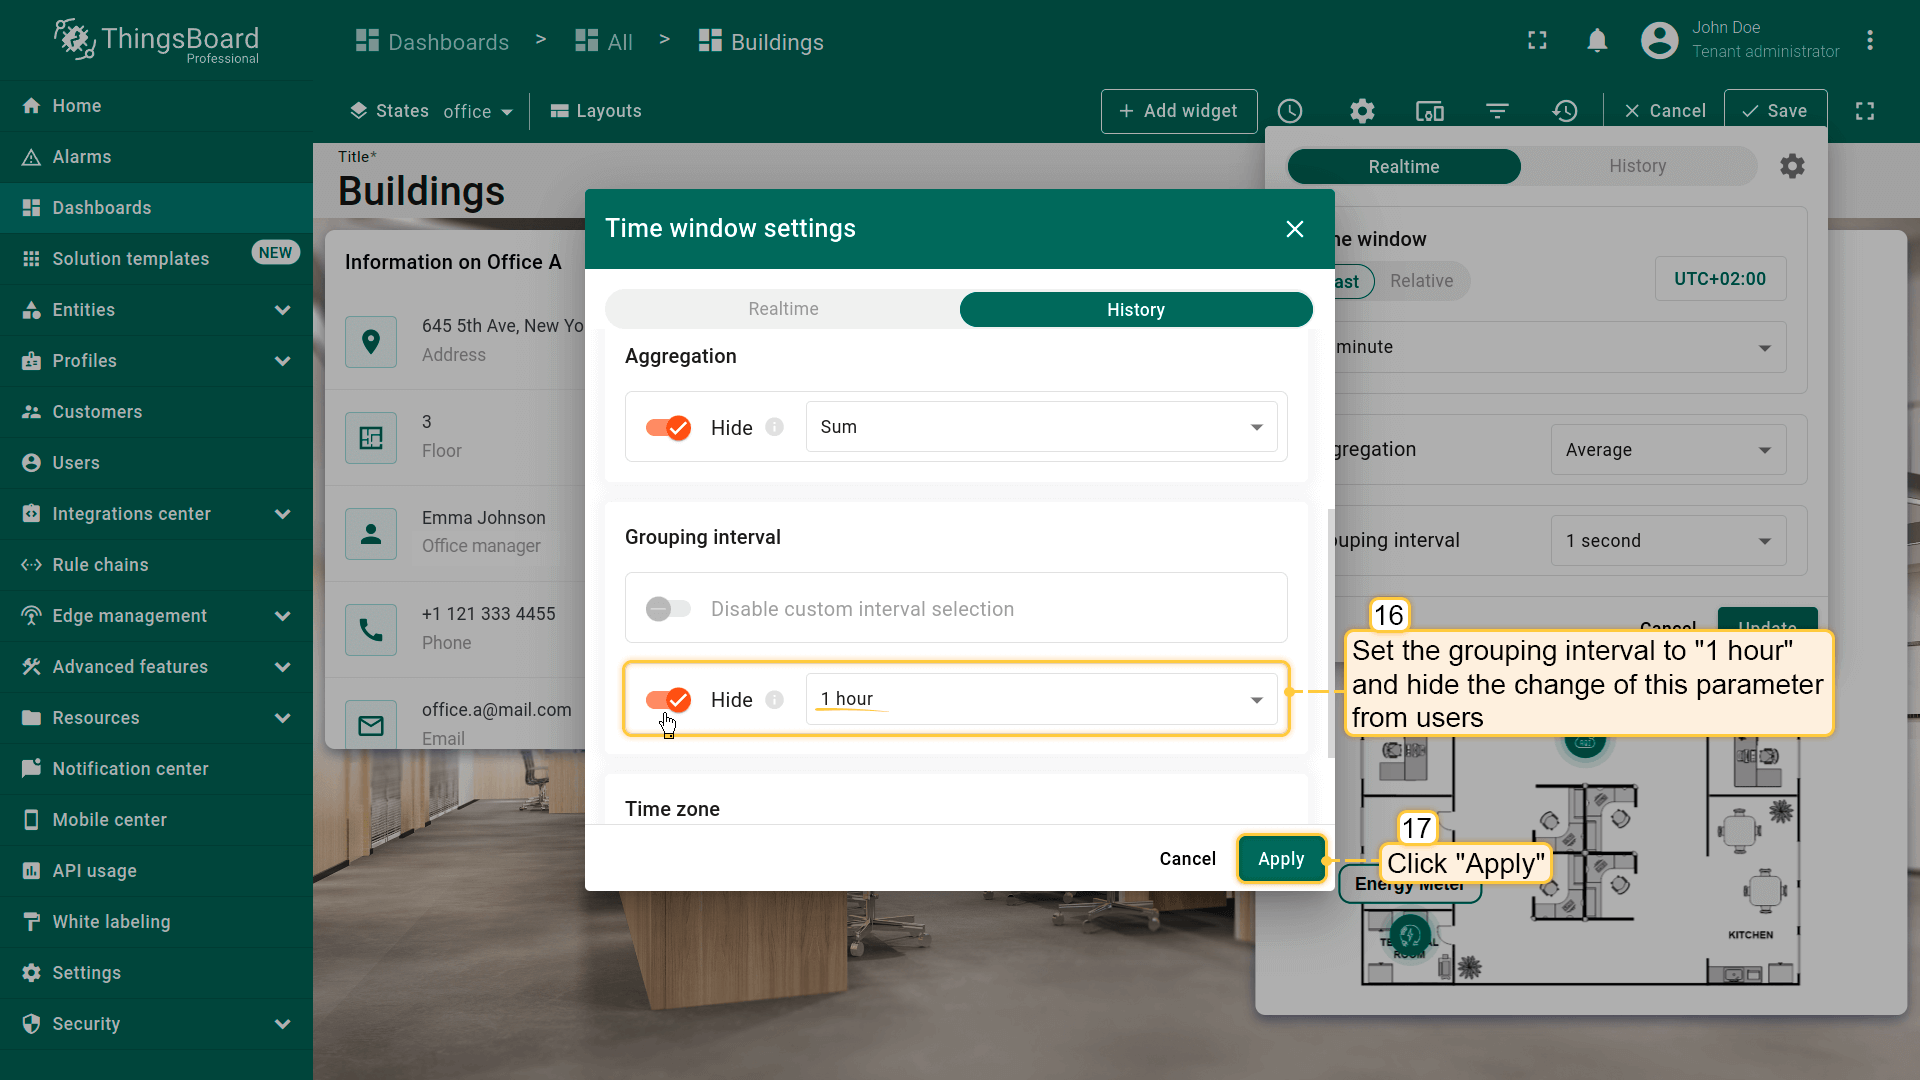This screenshot has width=1920, height=1080.
Task: Open the timewindow panel gear settings icon
Action: pos(1792,166)
